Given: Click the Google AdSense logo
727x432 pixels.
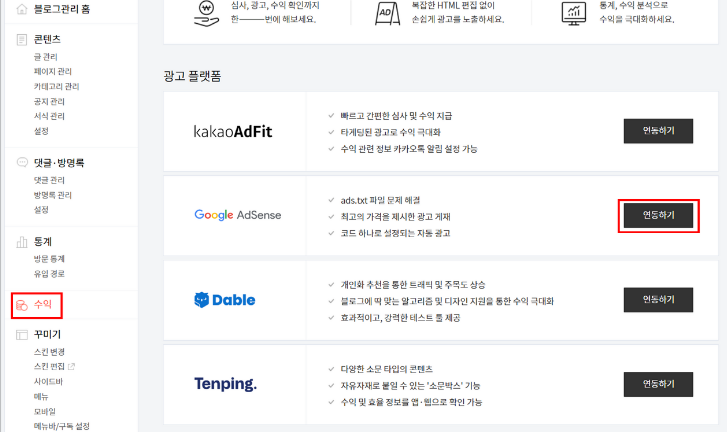Looking at the screenshot, I should click(x=237, y=215).
